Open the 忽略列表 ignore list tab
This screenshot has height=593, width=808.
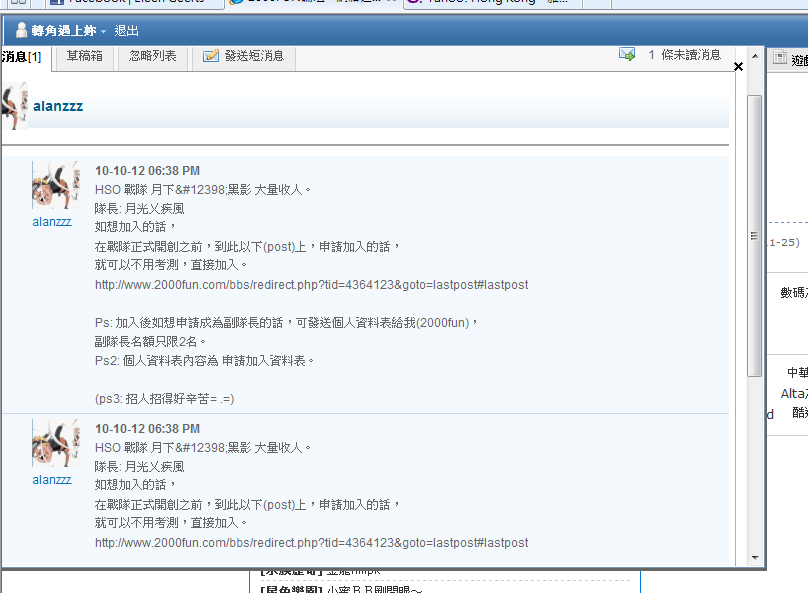[152, 56]
